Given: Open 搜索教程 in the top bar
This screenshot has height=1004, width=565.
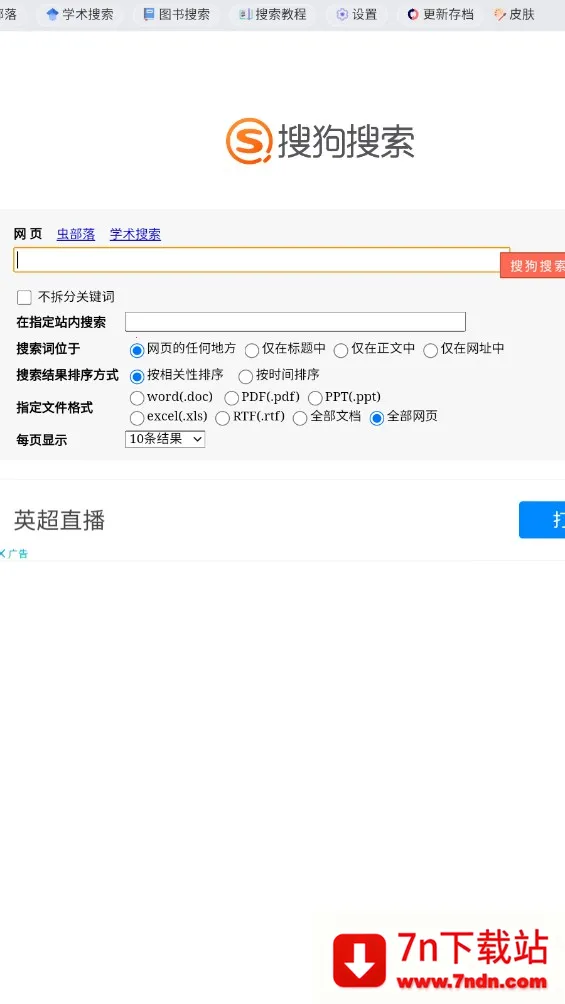Looking at the screenshot, I should tap(273, 14).
